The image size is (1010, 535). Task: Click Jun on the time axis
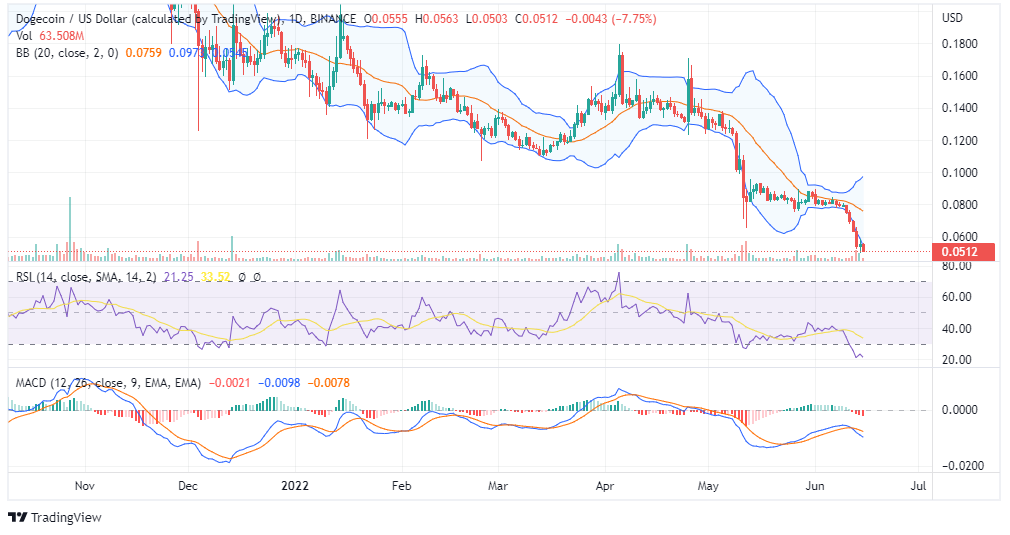(815, 485)
